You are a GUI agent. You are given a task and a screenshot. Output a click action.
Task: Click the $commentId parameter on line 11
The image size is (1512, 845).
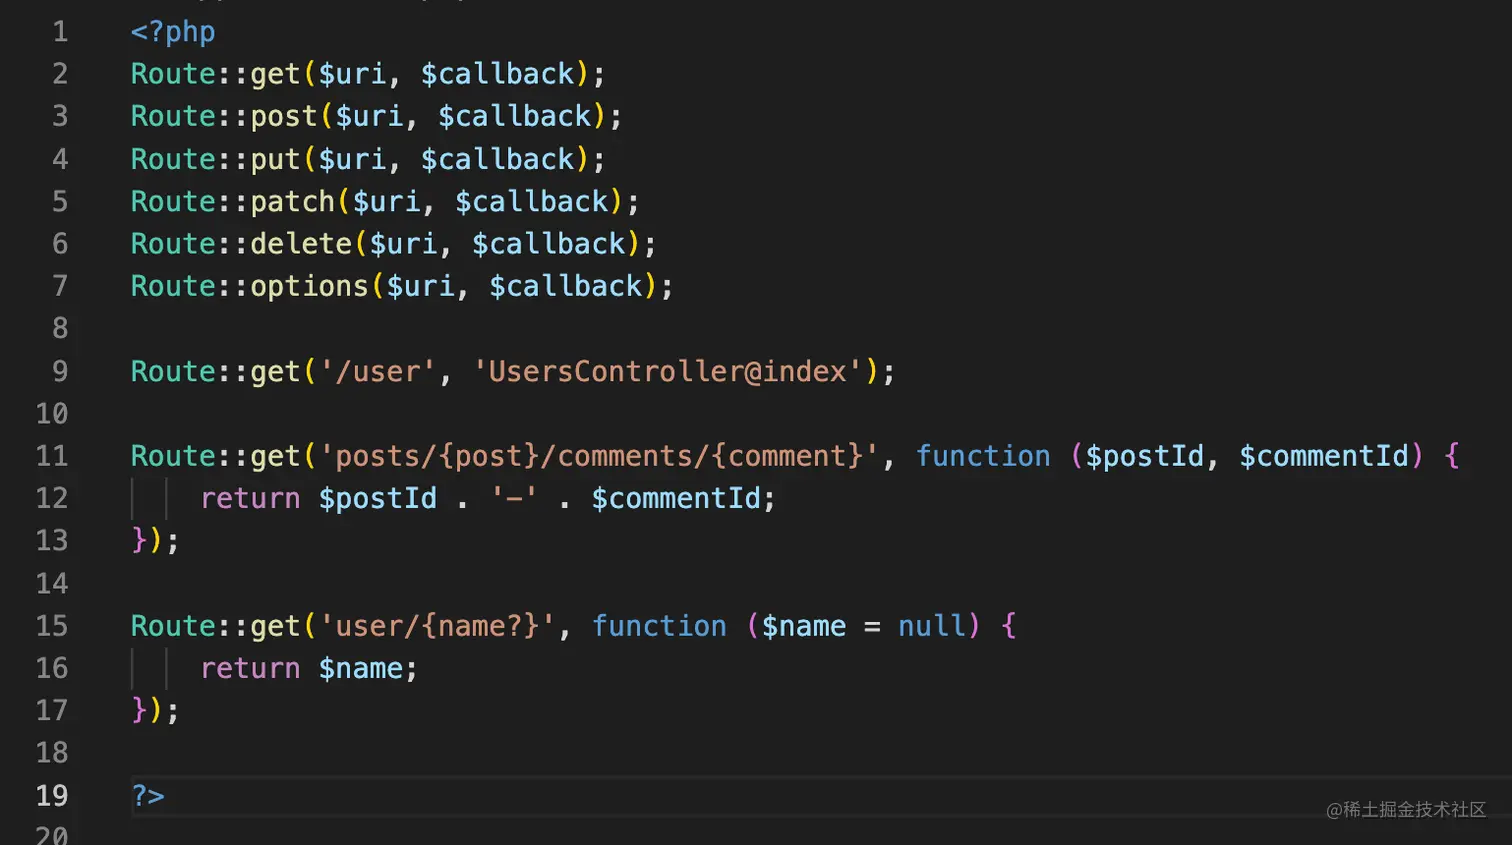[x=1323, y=457]
